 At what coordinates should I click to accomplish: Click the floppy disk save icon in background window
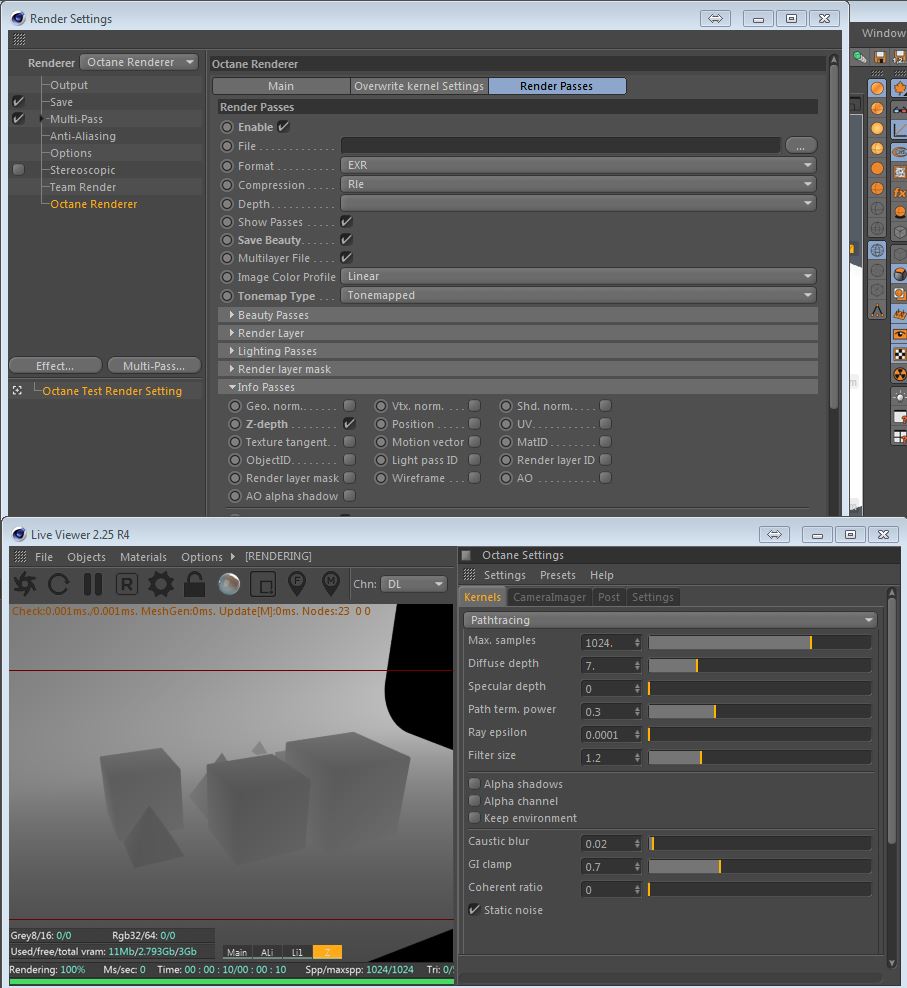[x=881, y=57]
